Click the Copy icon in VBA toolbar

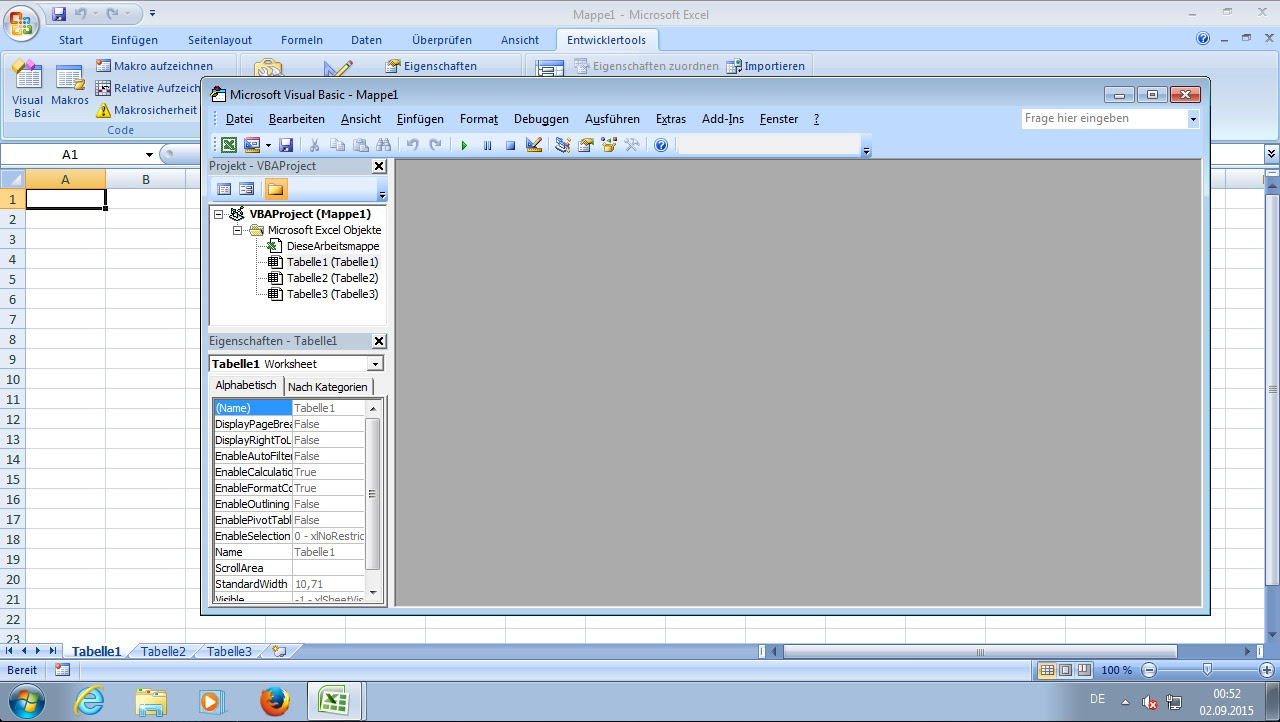point(337,145)
